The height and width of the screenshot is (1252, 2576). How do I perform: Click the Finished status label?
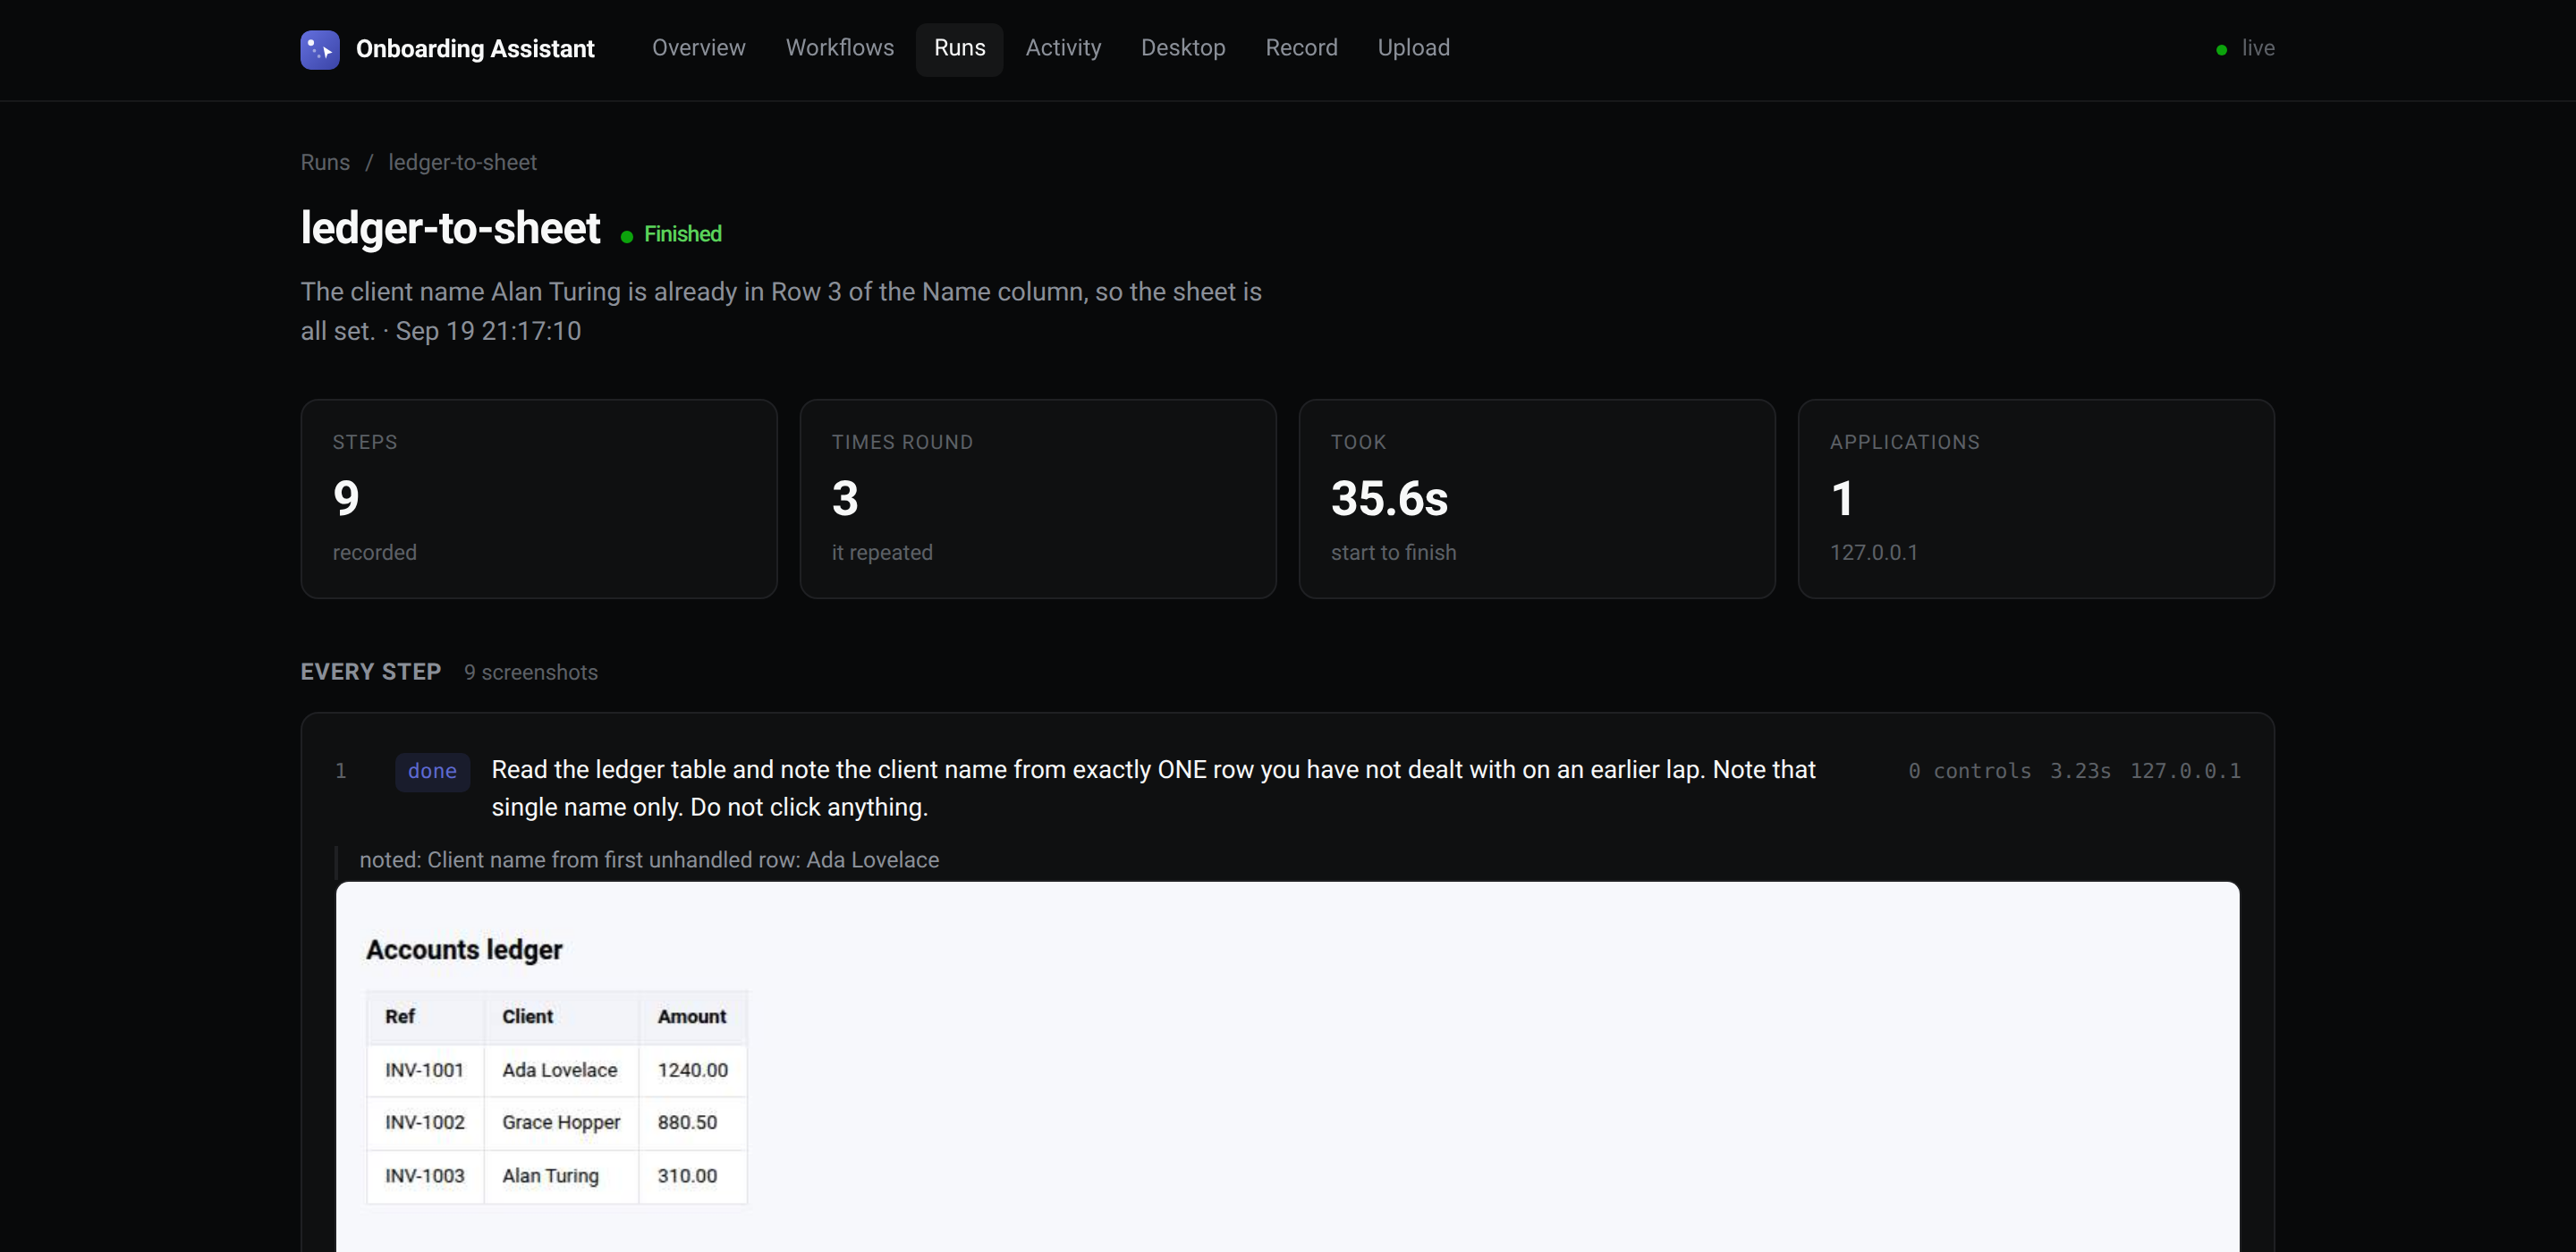[682, 234]
